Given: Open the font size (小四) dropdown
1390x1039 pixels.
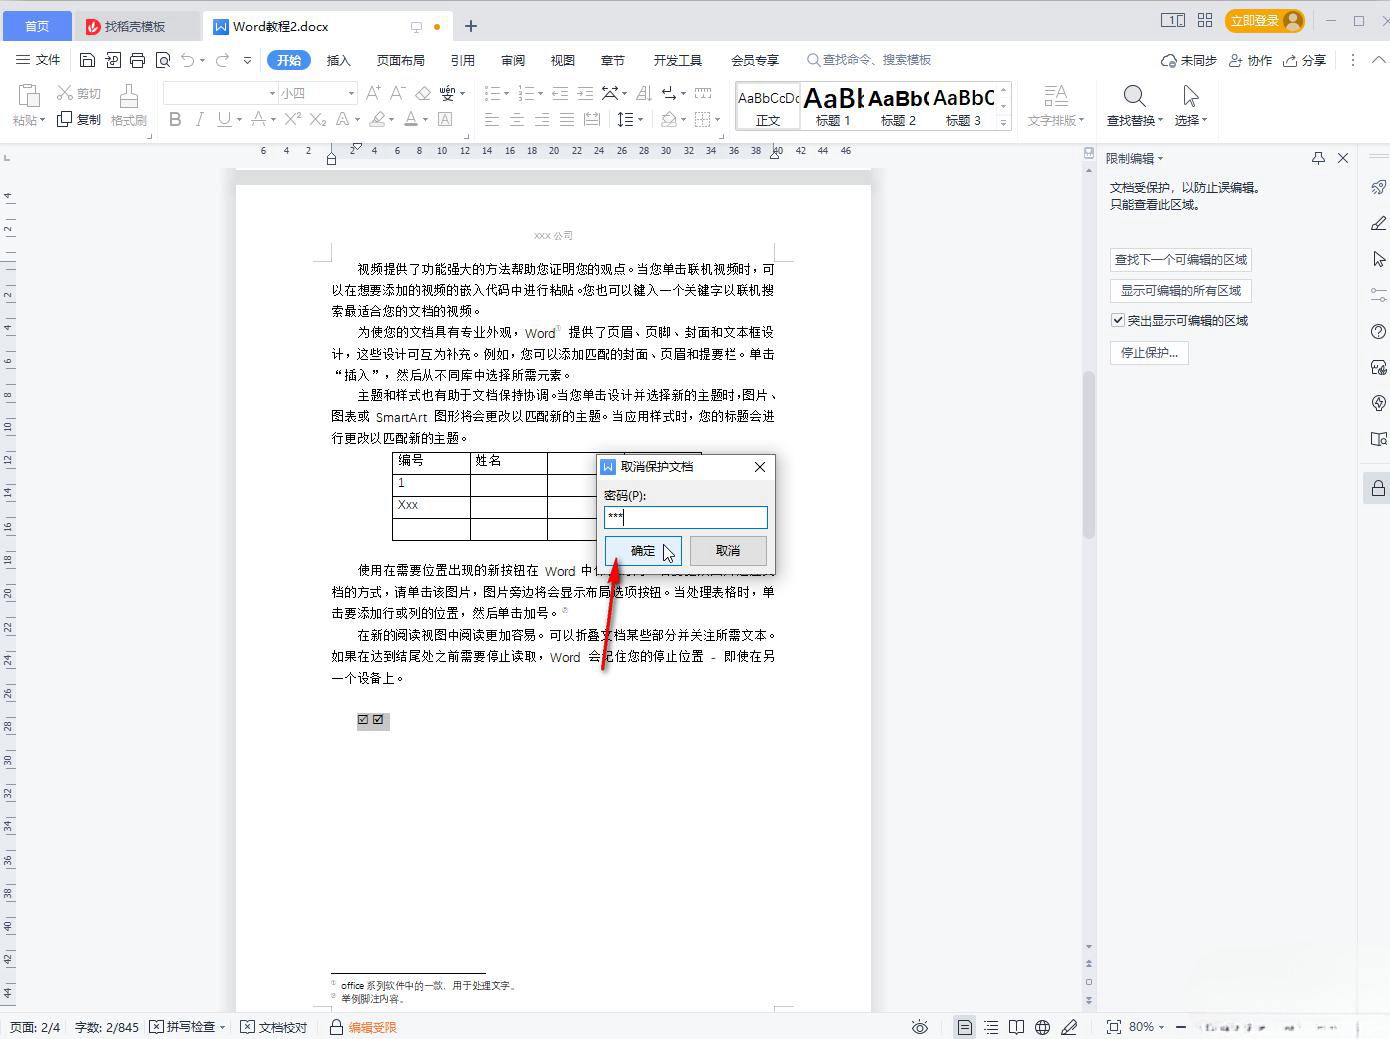Looking at the screenshot, I should [351, 93].
